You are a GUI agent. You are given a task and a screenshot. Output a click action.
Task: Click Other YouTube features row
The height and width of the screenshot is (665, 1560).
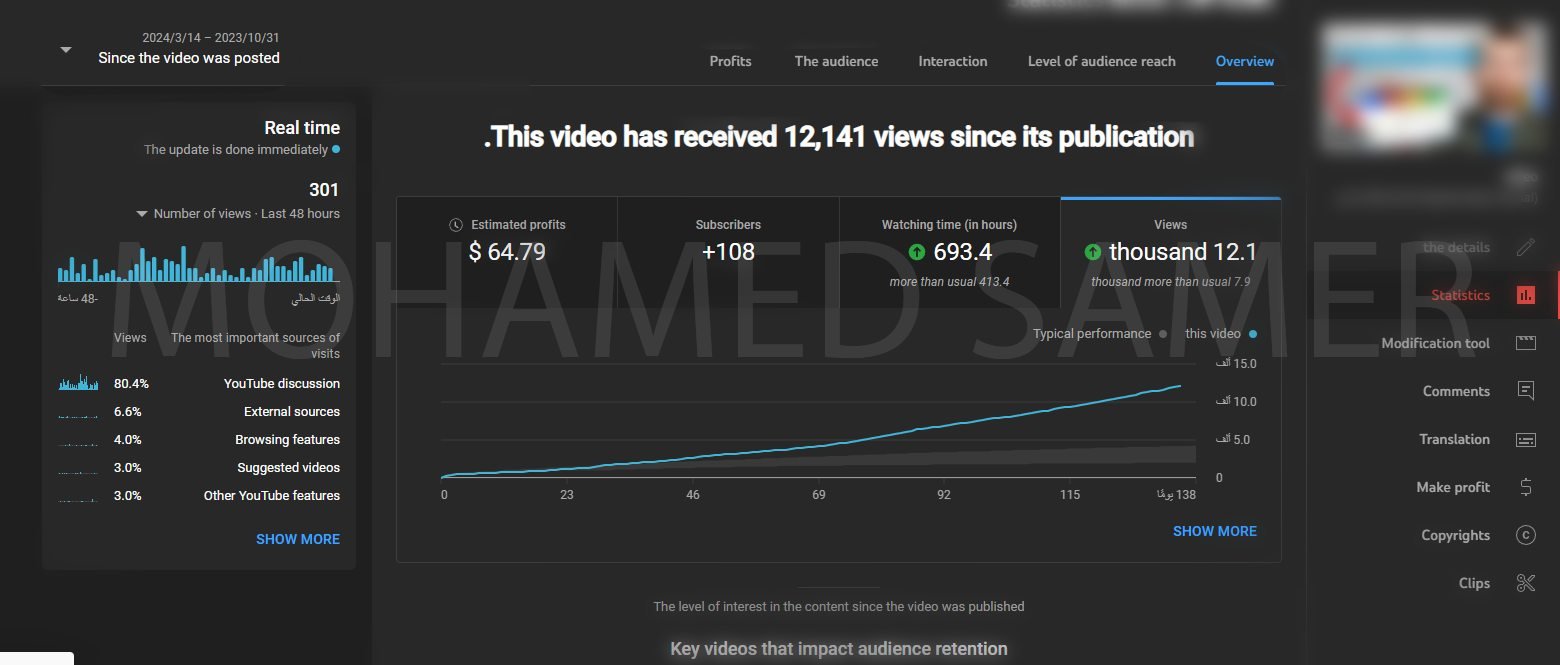coord(198,495)
